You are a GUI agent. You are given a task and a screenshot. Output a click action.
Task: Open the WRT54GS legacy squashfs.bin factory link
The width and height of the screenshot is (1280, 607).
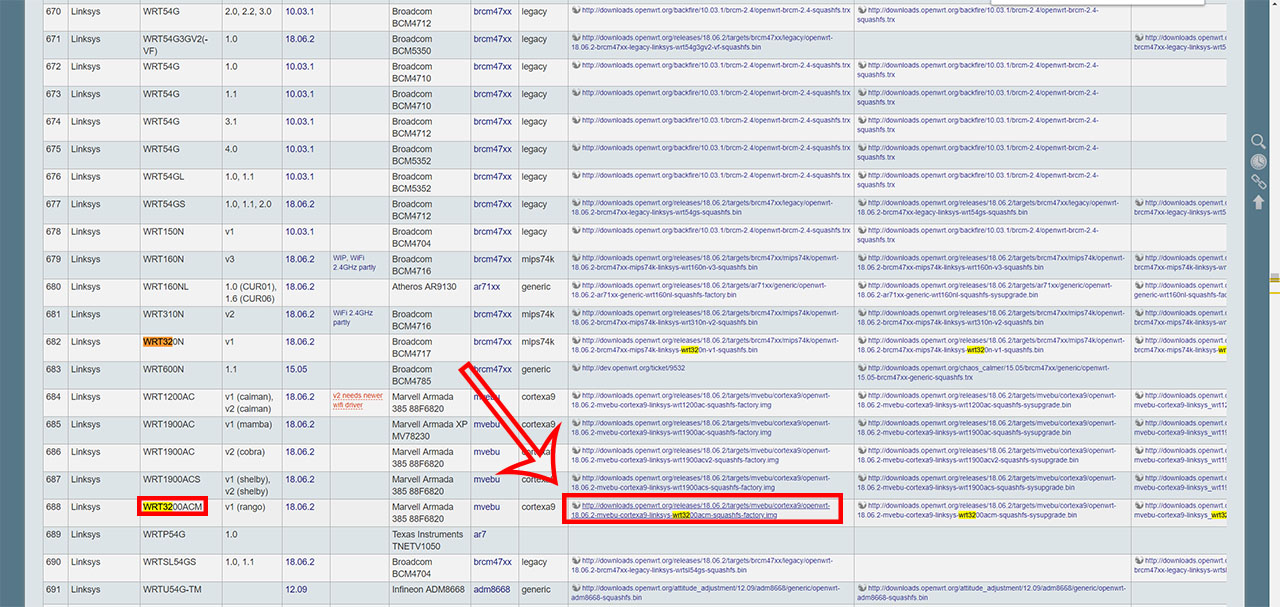(x=701, y=208)
